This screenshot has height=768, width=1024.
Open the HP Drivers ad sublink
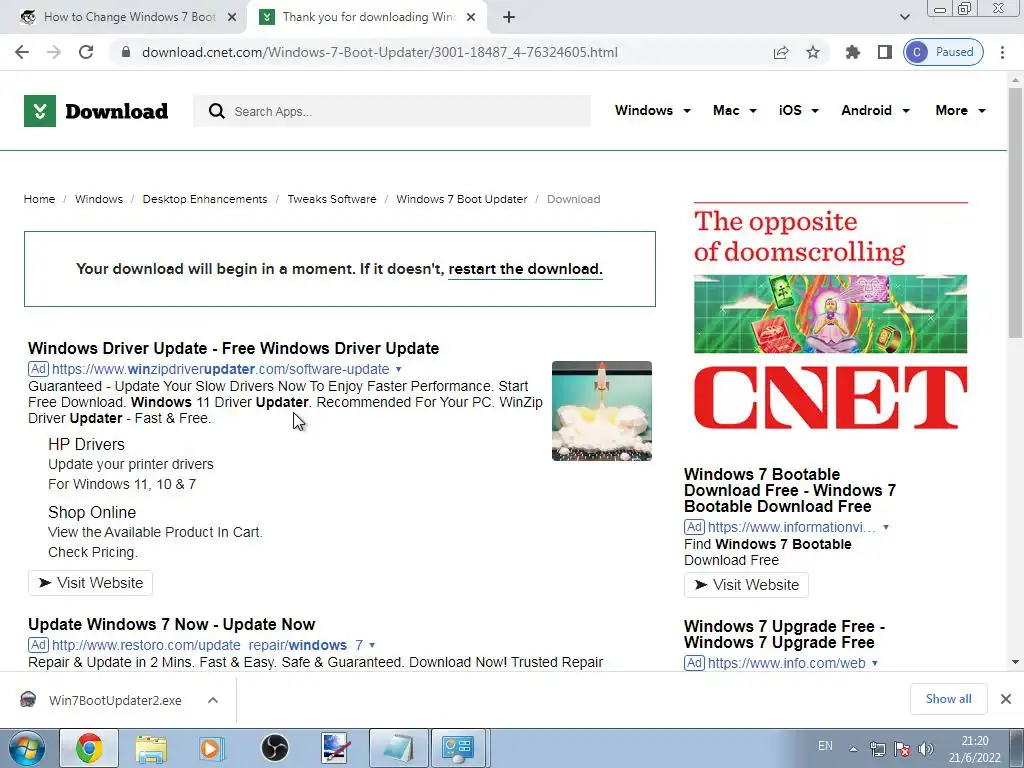(x=86, y=444)
